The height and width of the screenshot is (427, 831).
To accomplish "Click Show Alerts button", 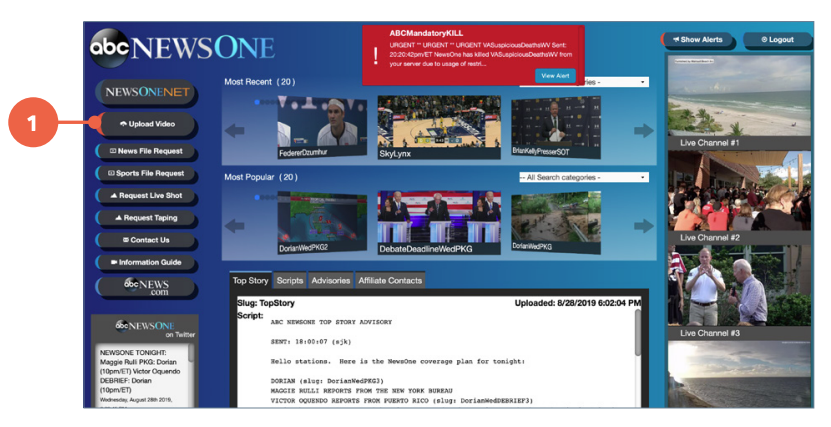I will tap(698, 40).
